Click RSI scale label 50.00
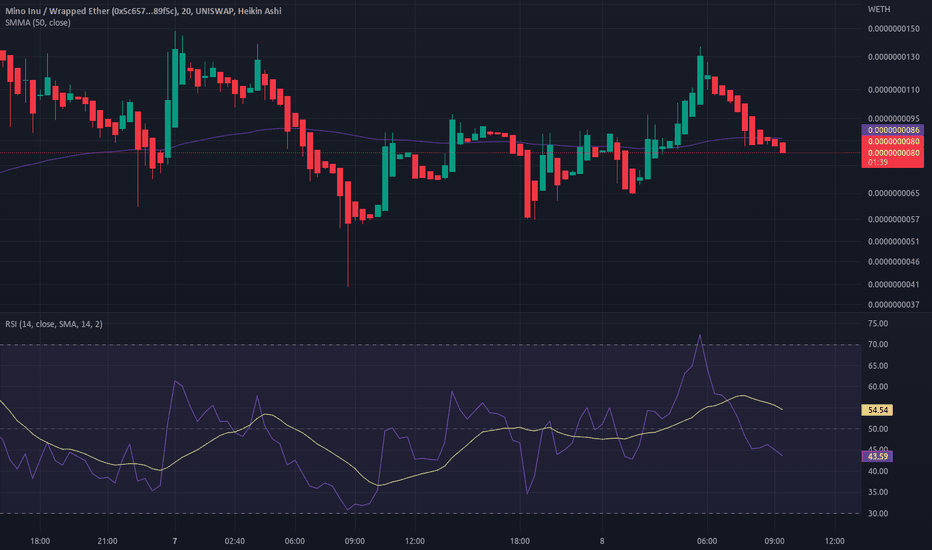932x550 pixels. pyautogui.click(x=878, y=429)
